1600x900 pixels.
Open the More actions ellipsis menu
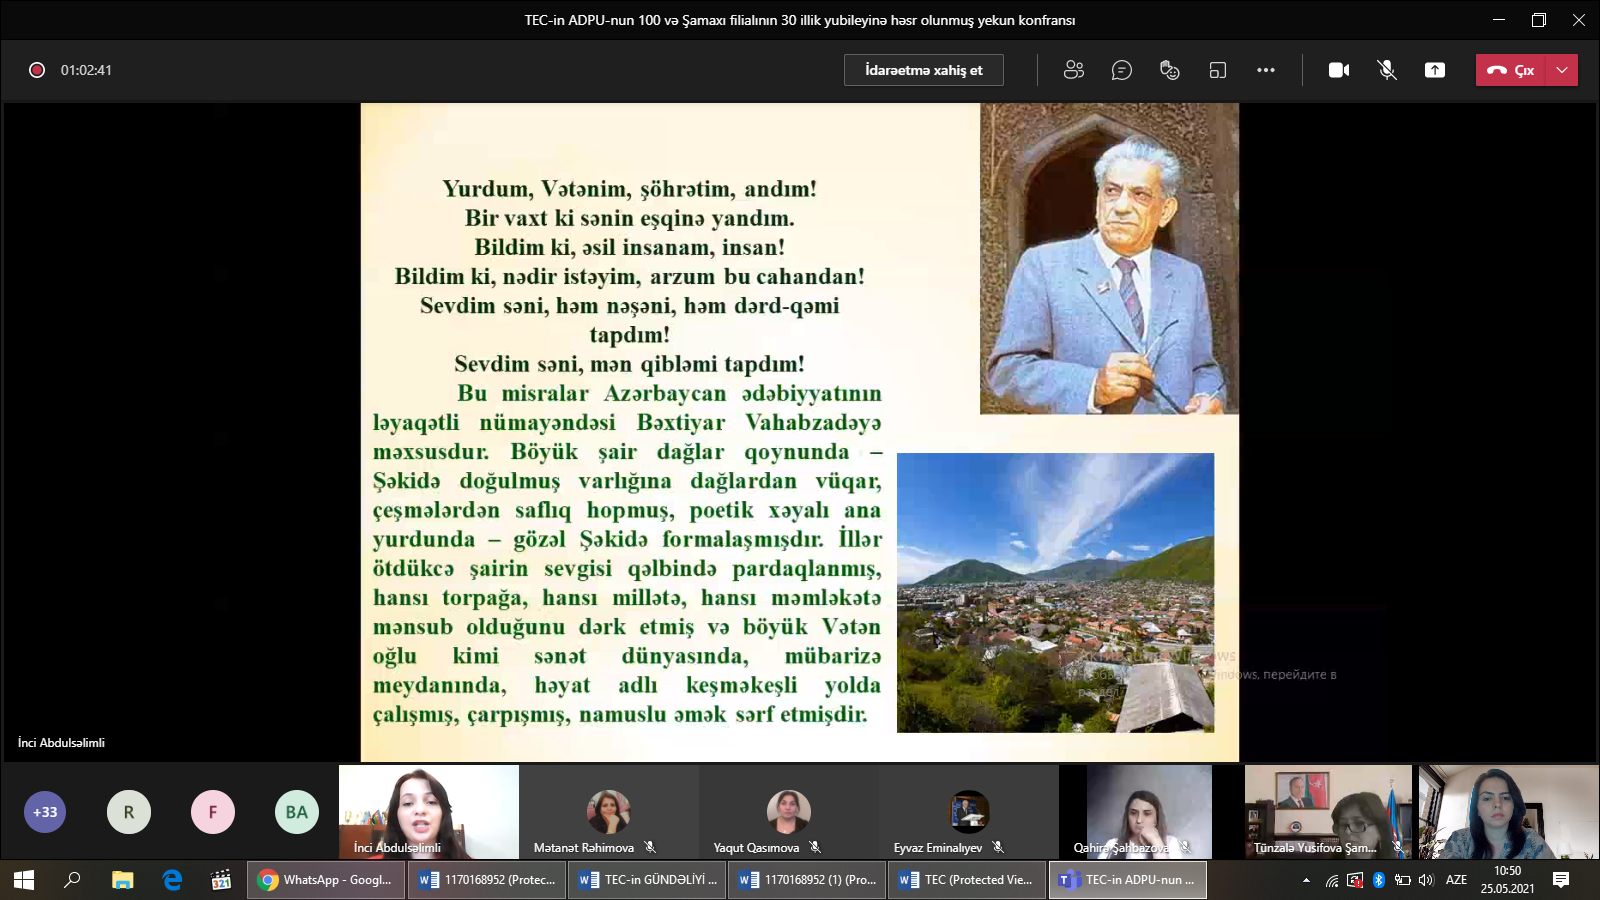1266,70
